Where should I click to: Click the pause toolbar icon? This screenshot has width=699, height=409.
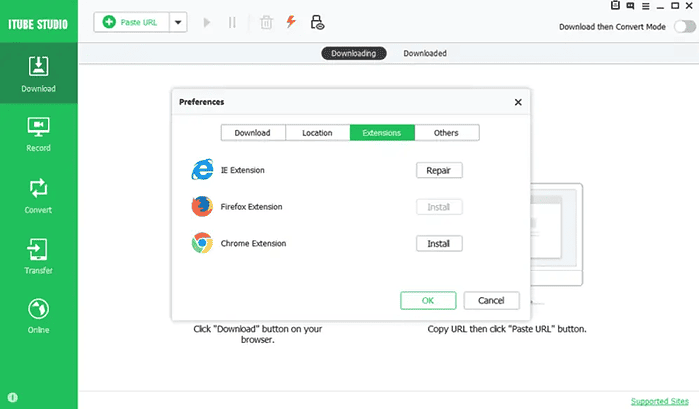coord(232,22)
